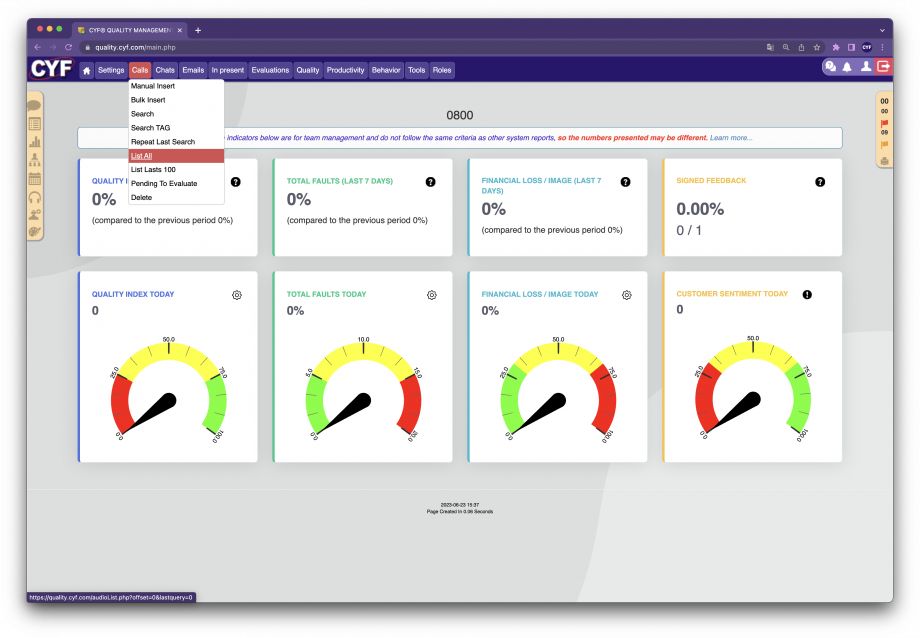This screenshot has width=920, height=638.
Task: Click the red logout icon top right
Action: pyautogui.click(x=883, y=66)
